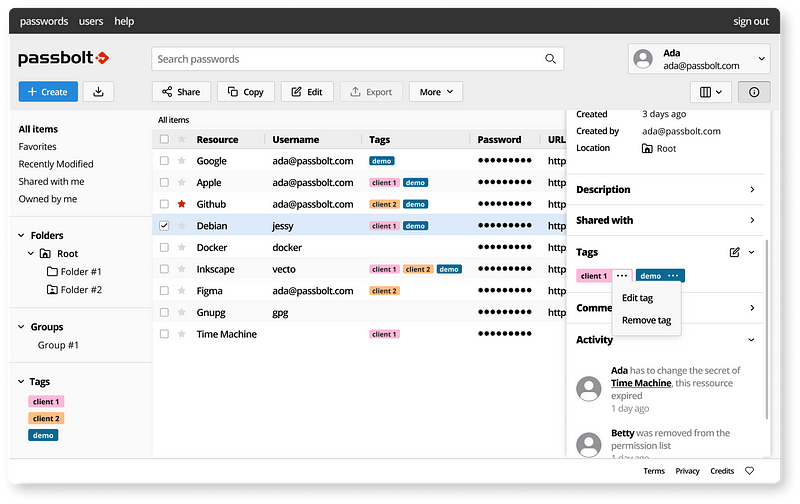Screen dimensions: 800x504
Task: Toggle the select-all header checkbox
Action: [x=164, y=139]
